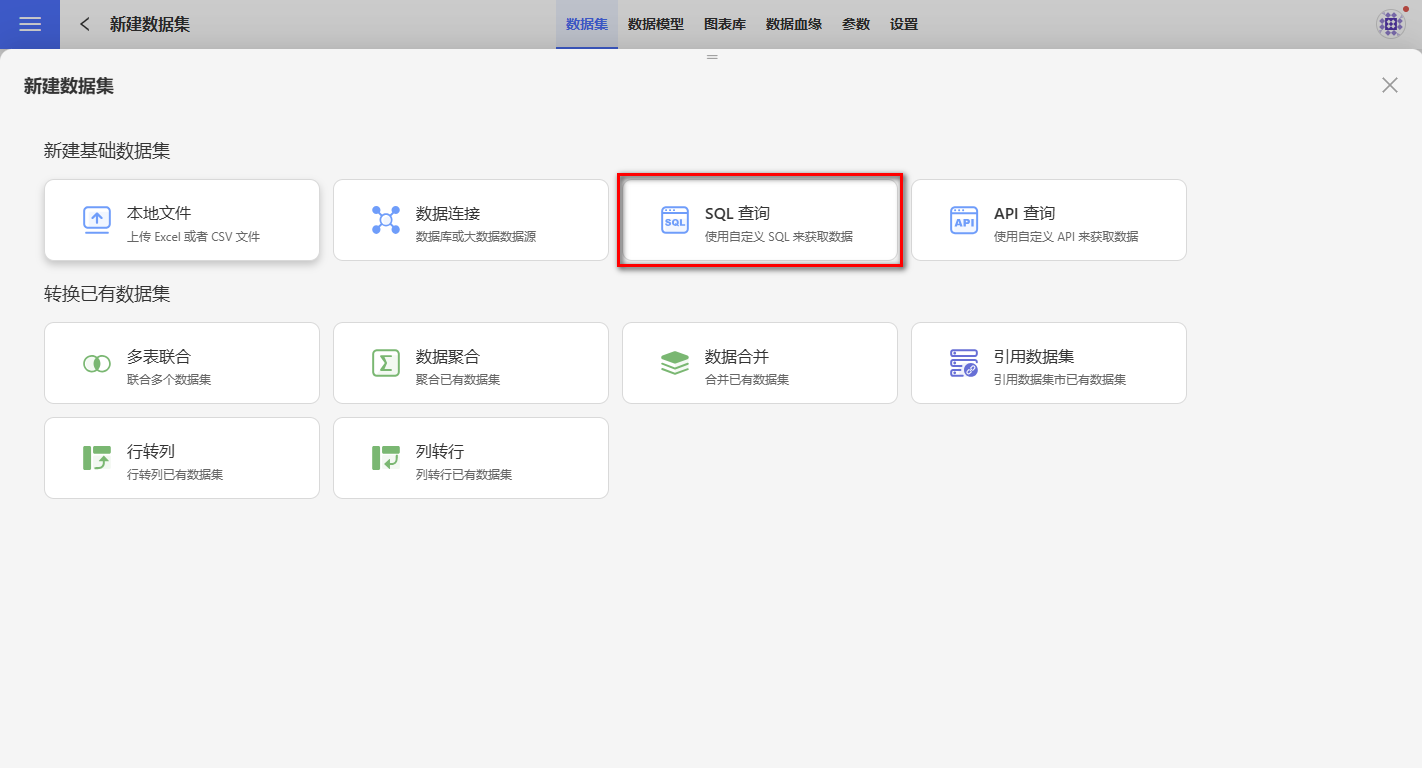Open the user avatar profile
The image size is (1422, 768).
1391,24
